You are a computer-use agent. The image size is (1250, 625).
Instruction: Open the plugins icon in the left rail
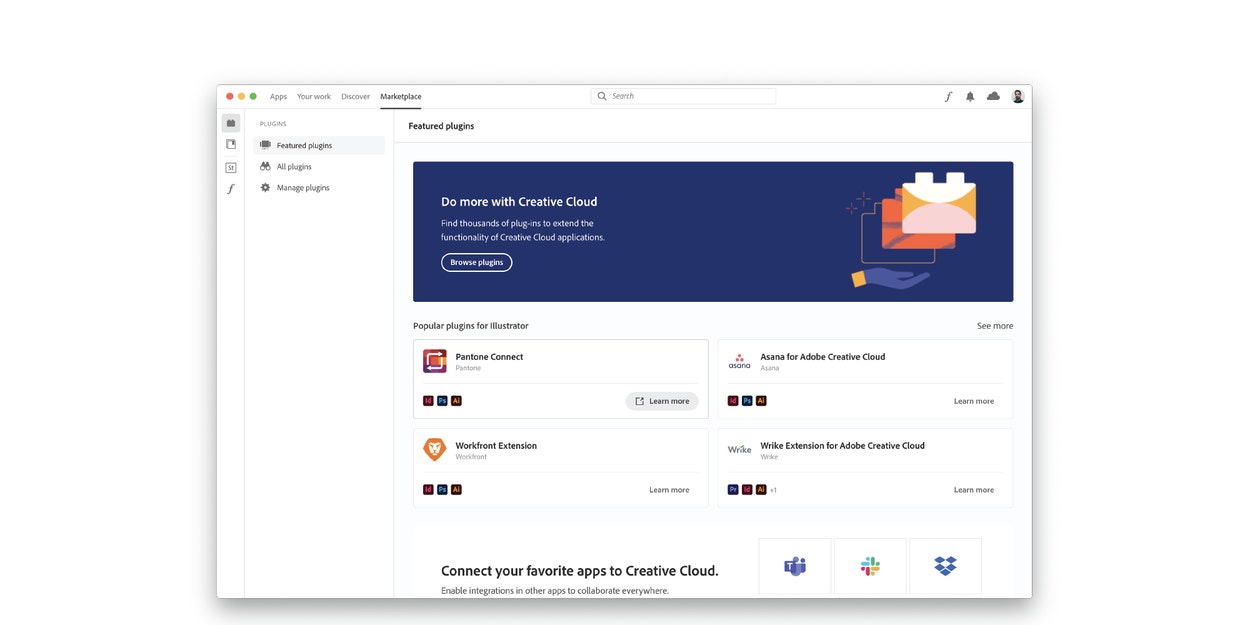231,123
